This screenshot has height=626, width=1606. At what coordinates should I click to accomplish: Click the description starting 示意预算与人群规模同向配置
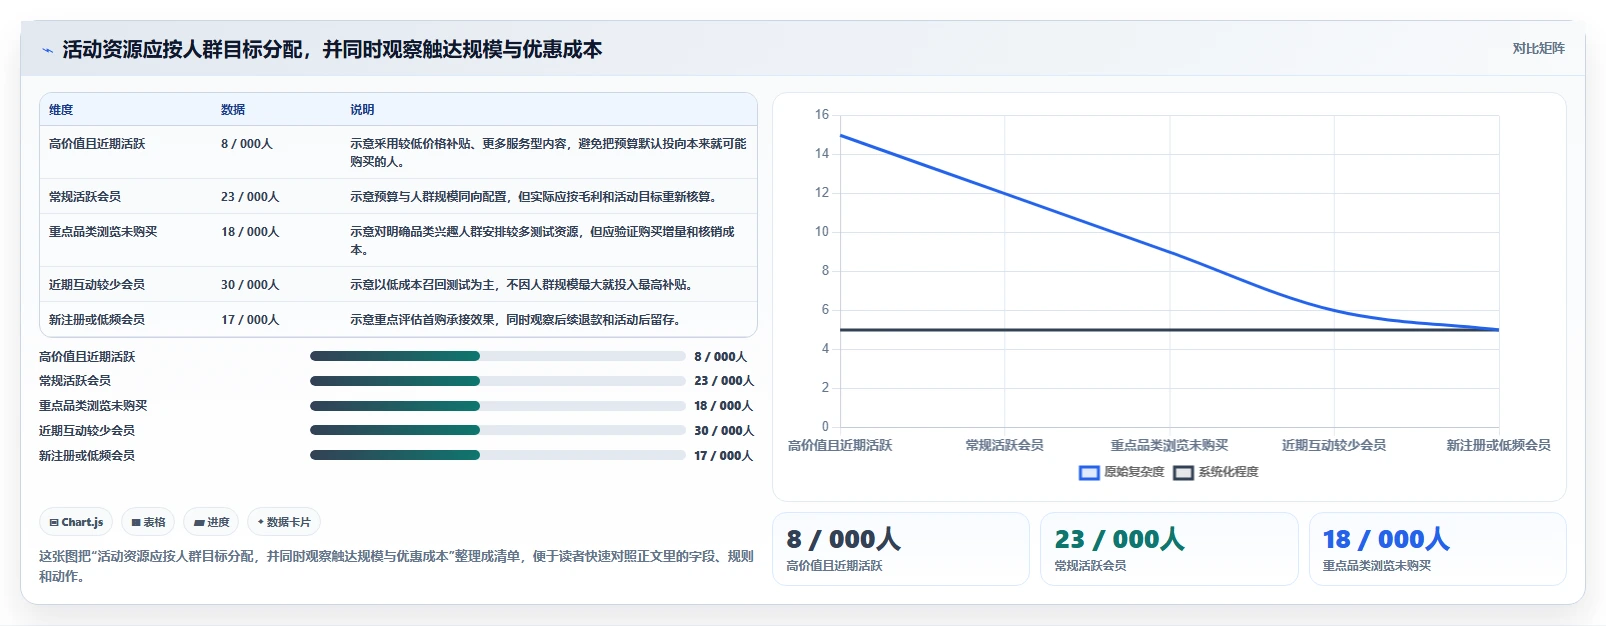(x=533, y=197)
